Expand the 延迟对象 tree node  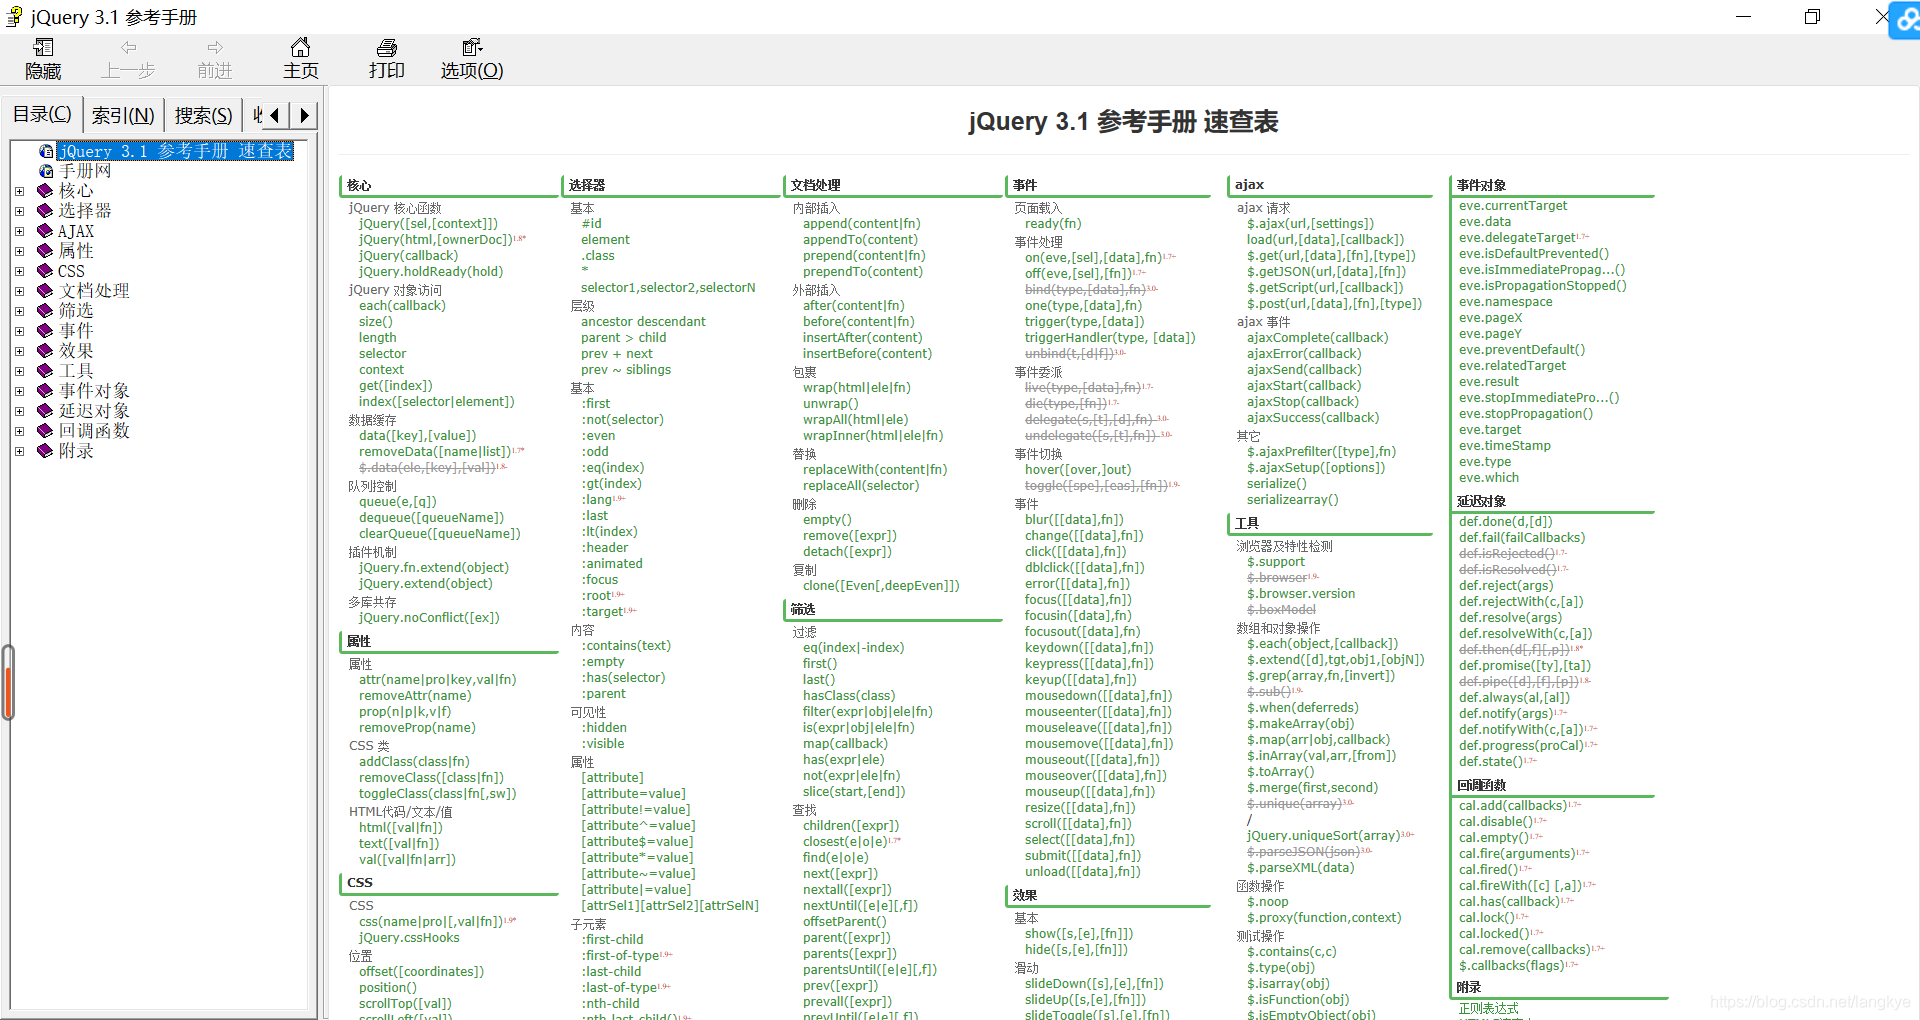[19, 411]
